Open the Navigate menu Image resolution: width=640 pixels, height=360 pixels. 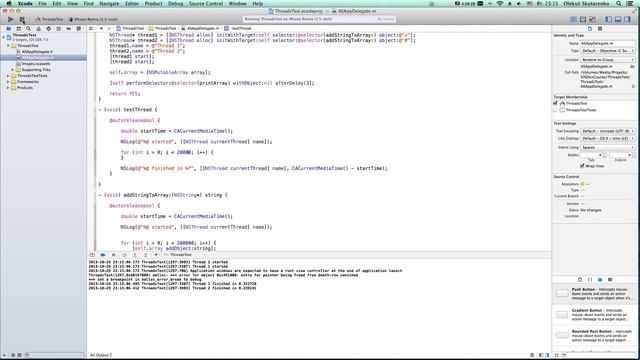(109, 4)
